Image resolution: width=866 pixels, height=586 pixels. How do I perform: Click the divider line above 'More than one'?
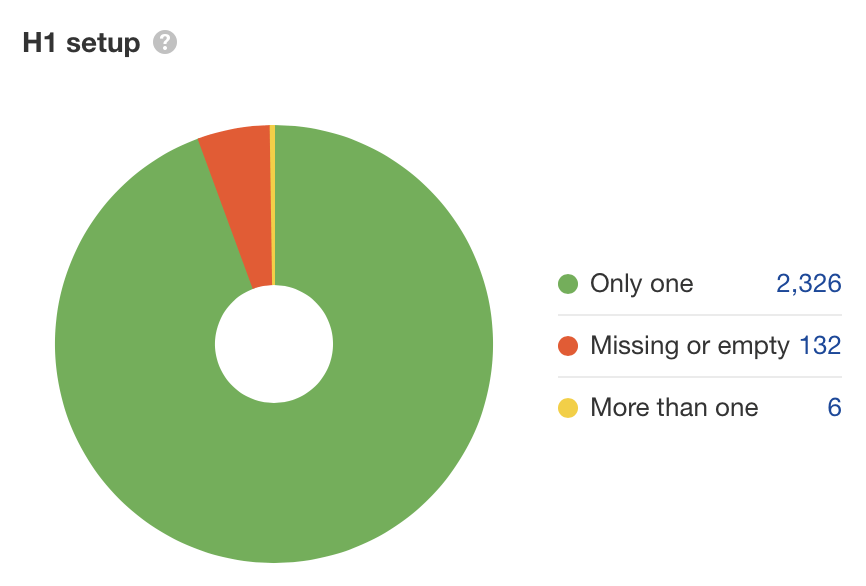(x=700, y=377)
